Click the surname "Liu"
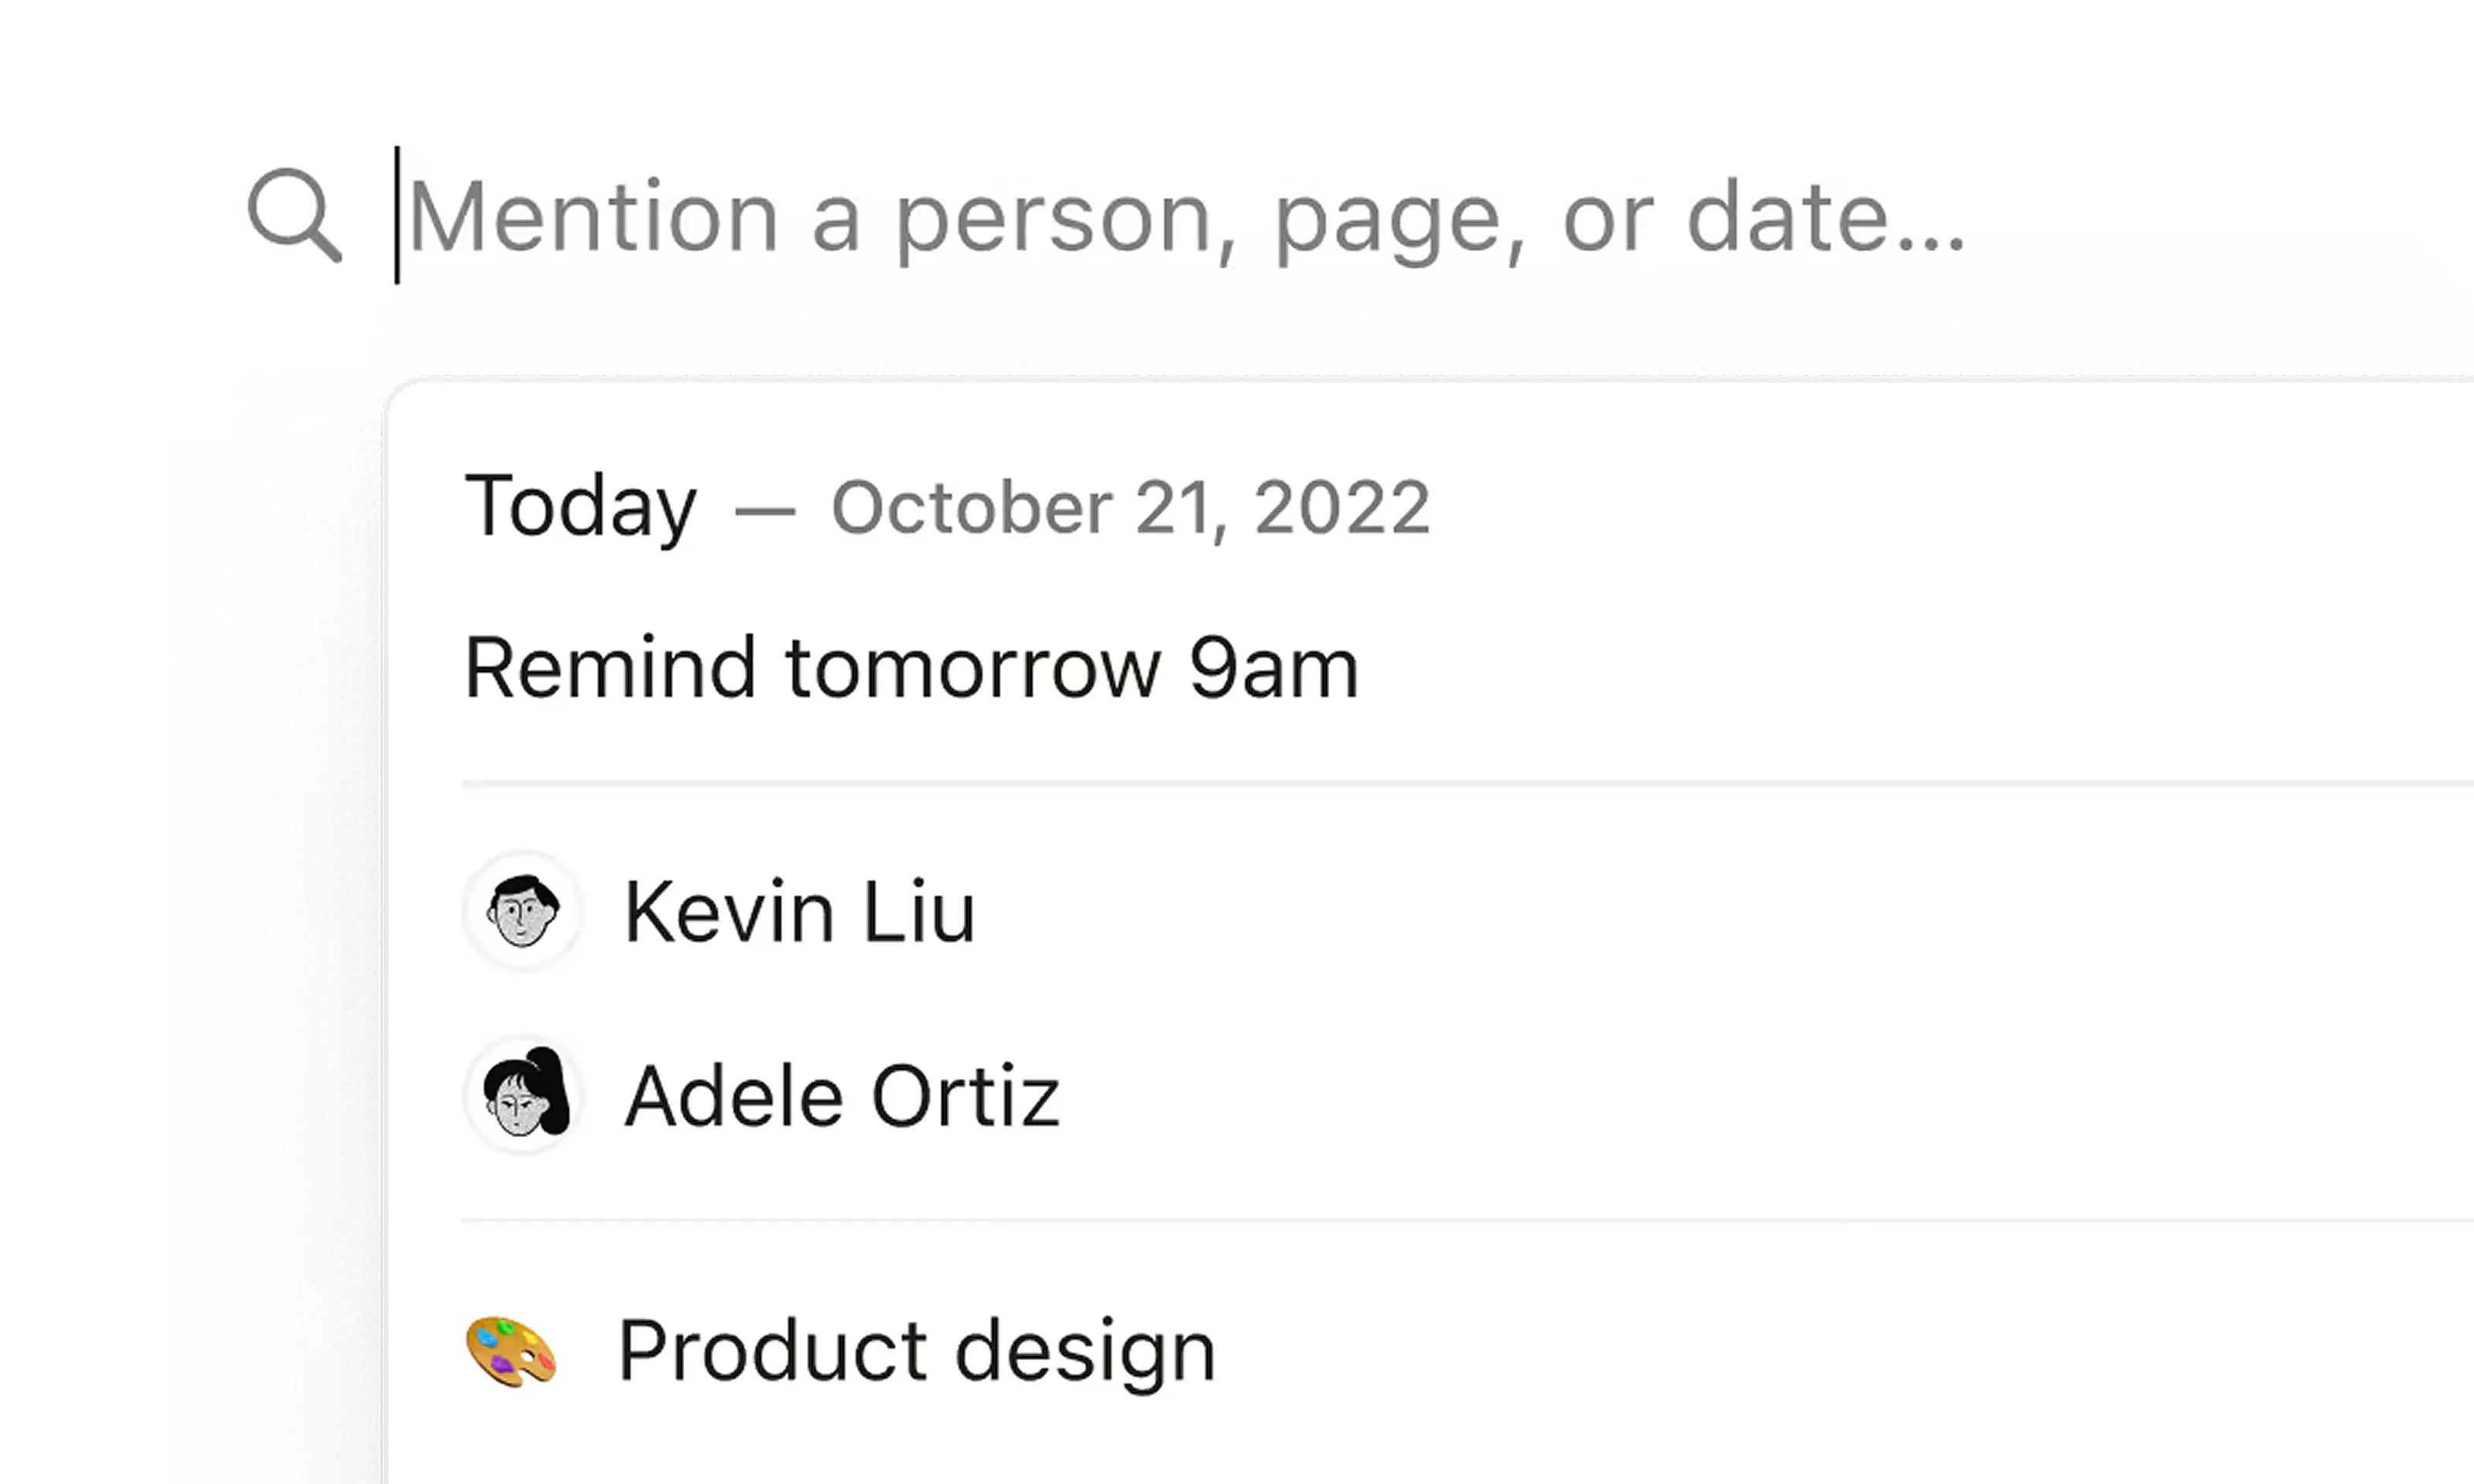 coord(918,911)
